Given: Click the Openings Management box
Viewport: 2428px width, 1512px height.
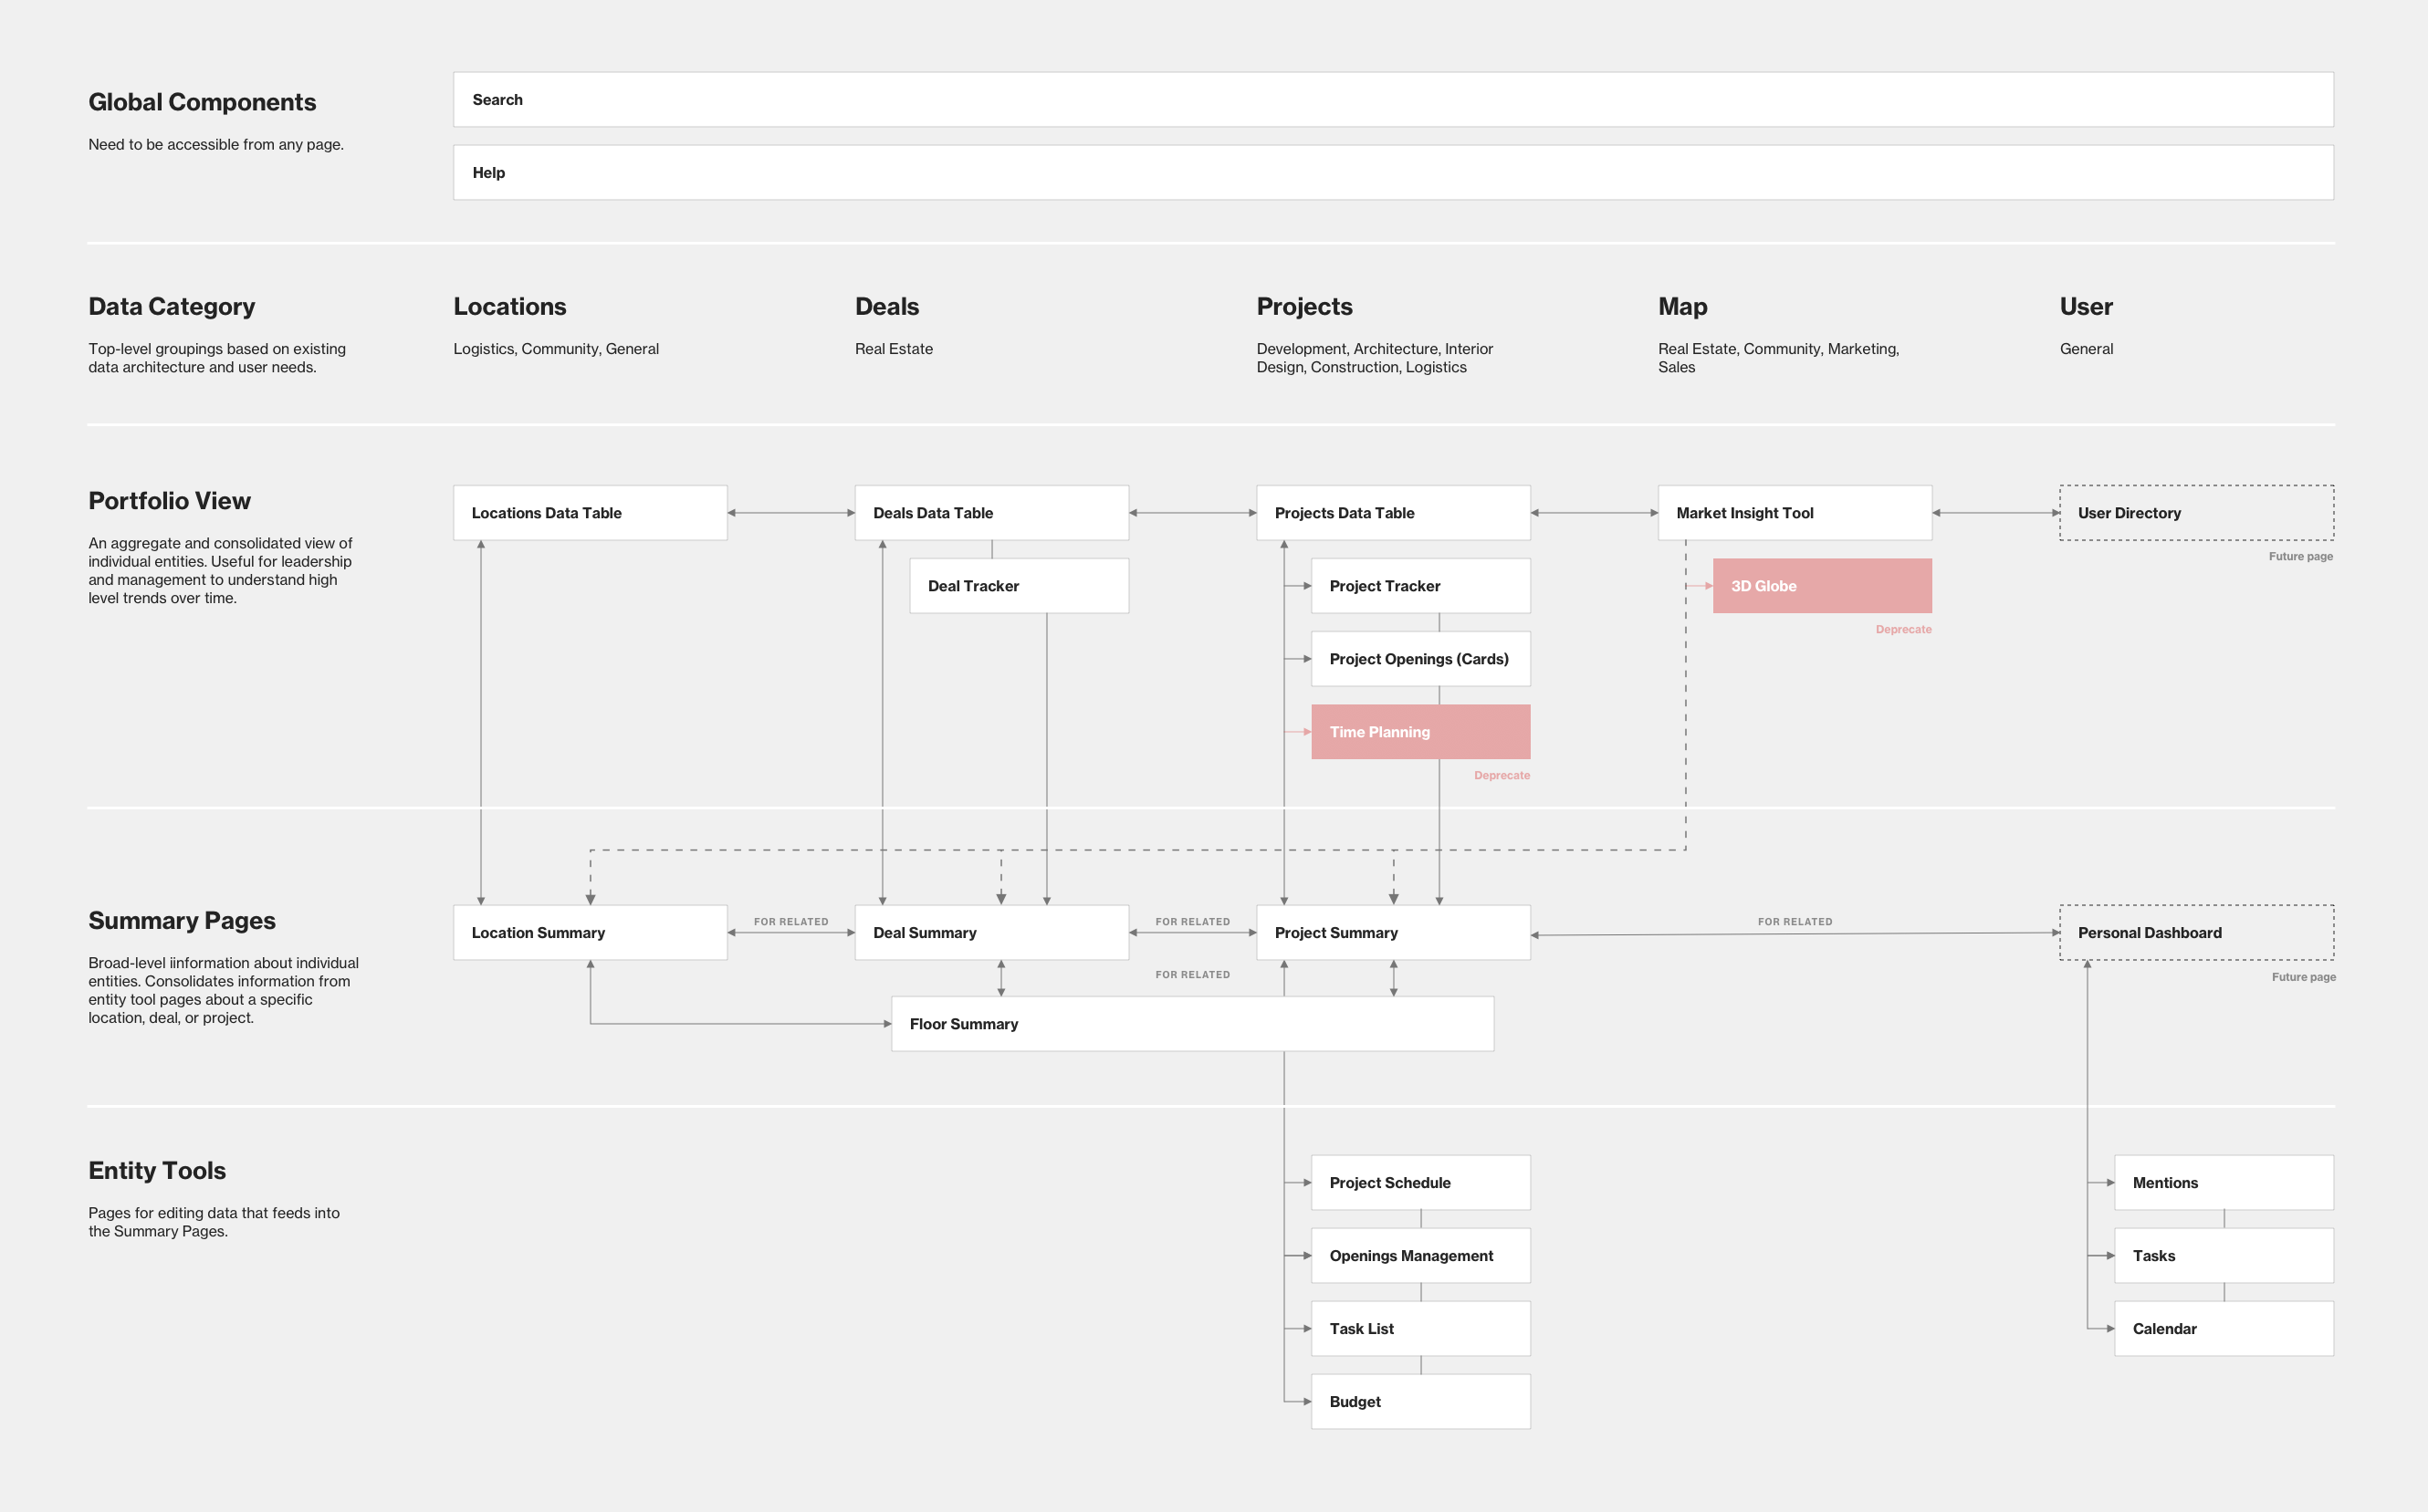Looking at the screenshot, I should point(1420,1256).
